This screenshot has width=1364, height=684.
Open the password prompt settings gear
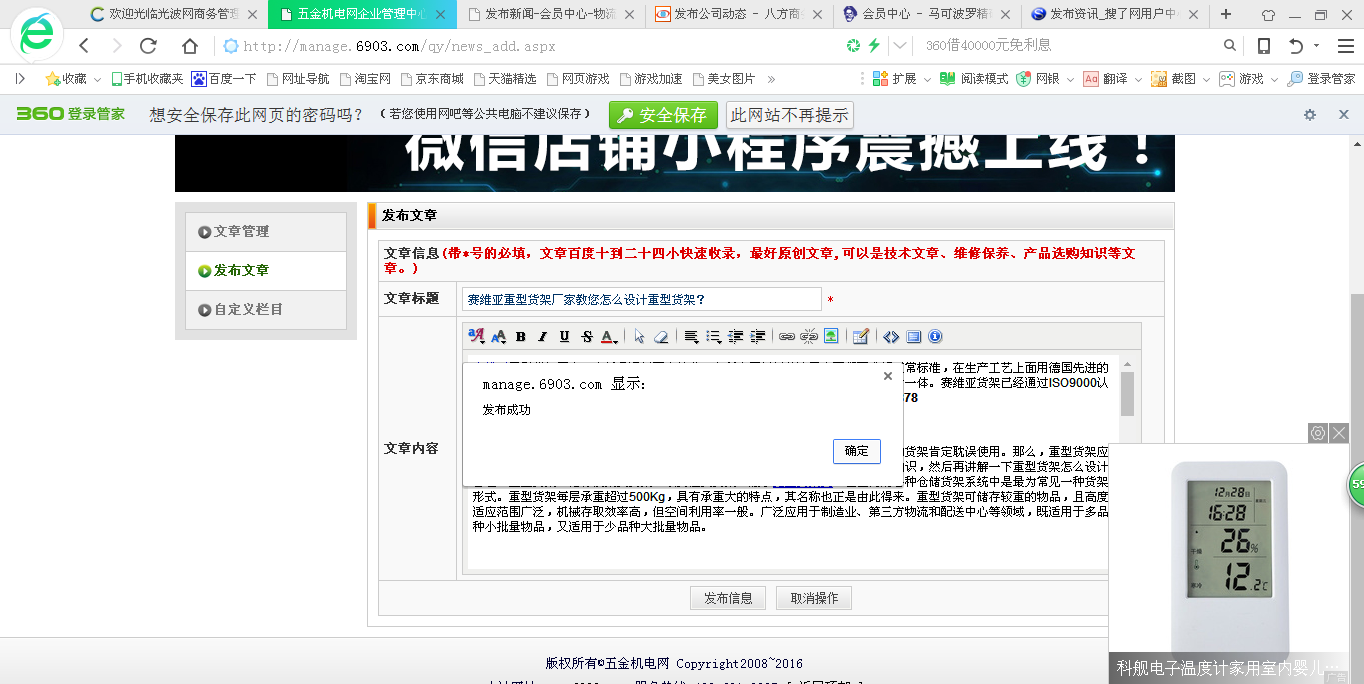tap(1310, 115)
